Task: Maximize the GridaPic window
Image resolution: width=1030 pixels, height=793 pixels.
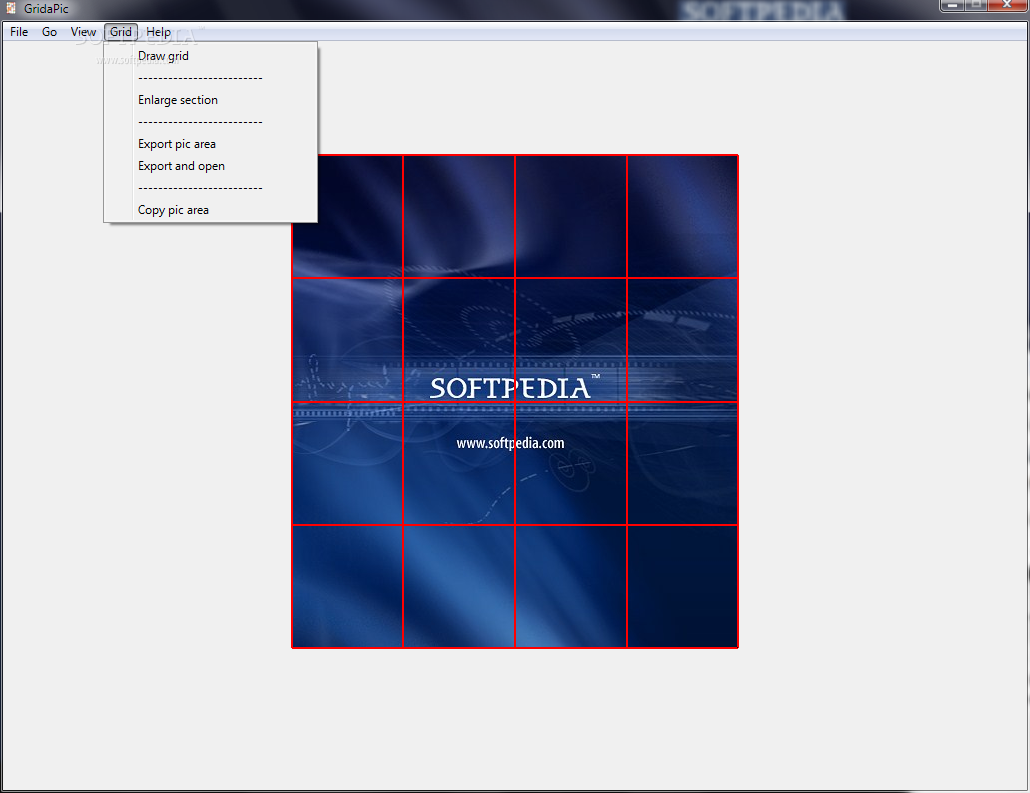Action: [x=976, y=5]
